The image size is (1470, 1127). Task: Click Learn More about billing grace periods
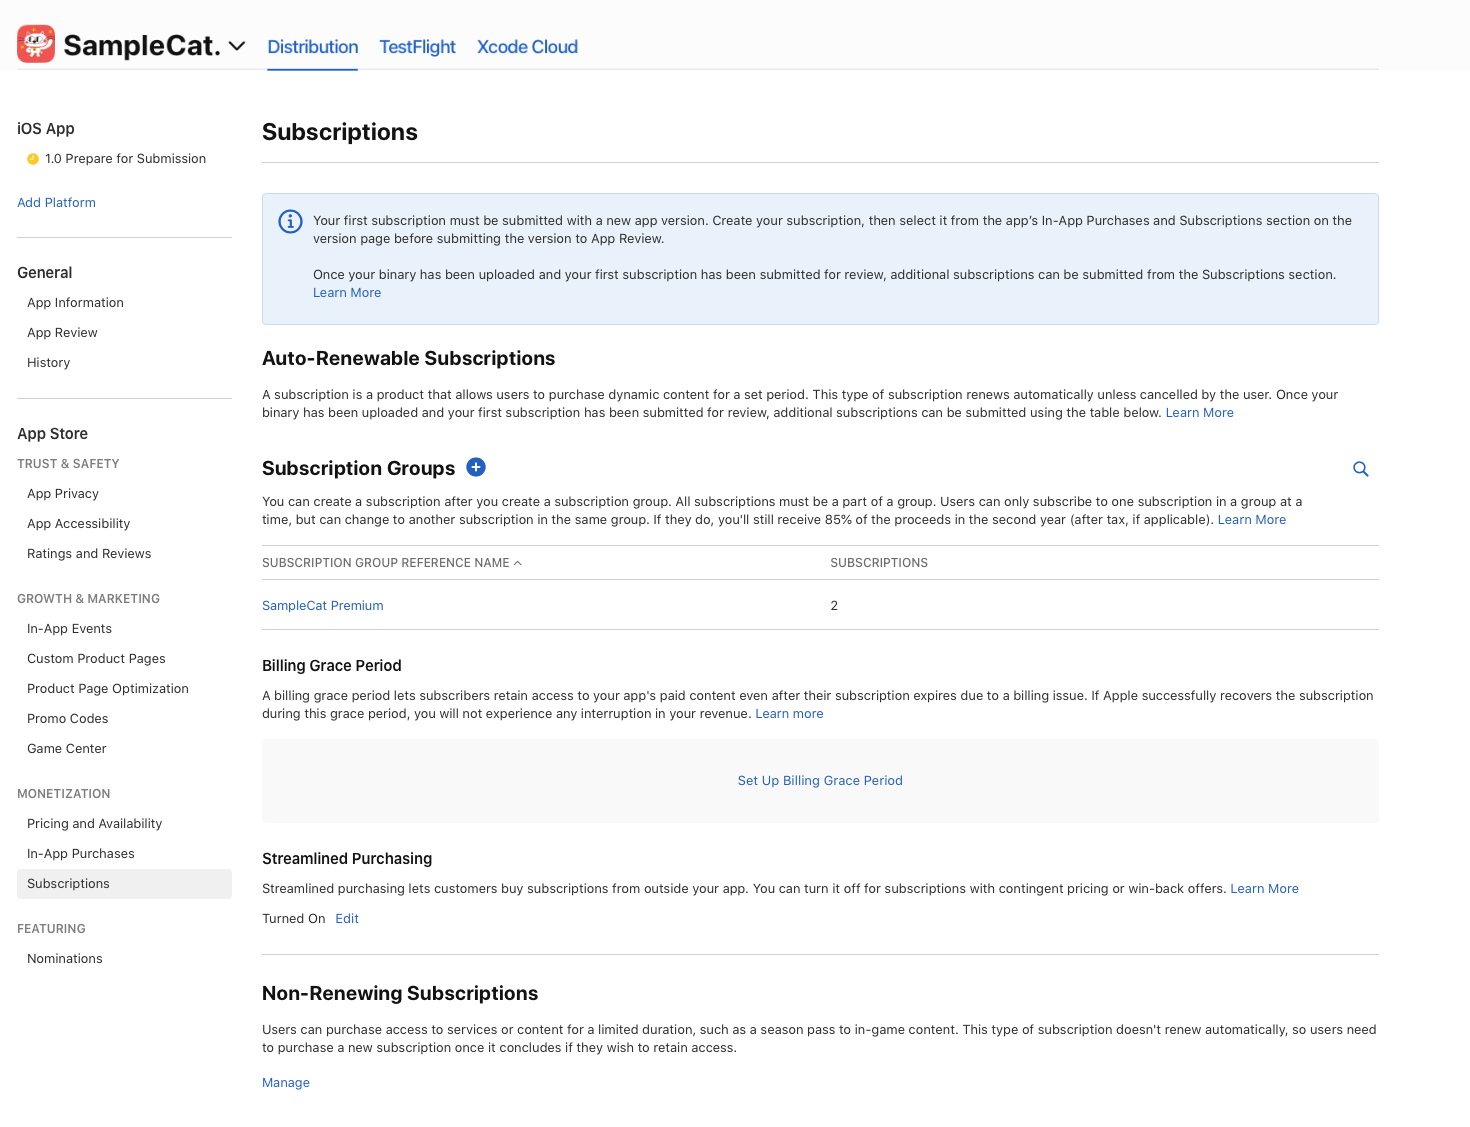(x=789, y=713)
